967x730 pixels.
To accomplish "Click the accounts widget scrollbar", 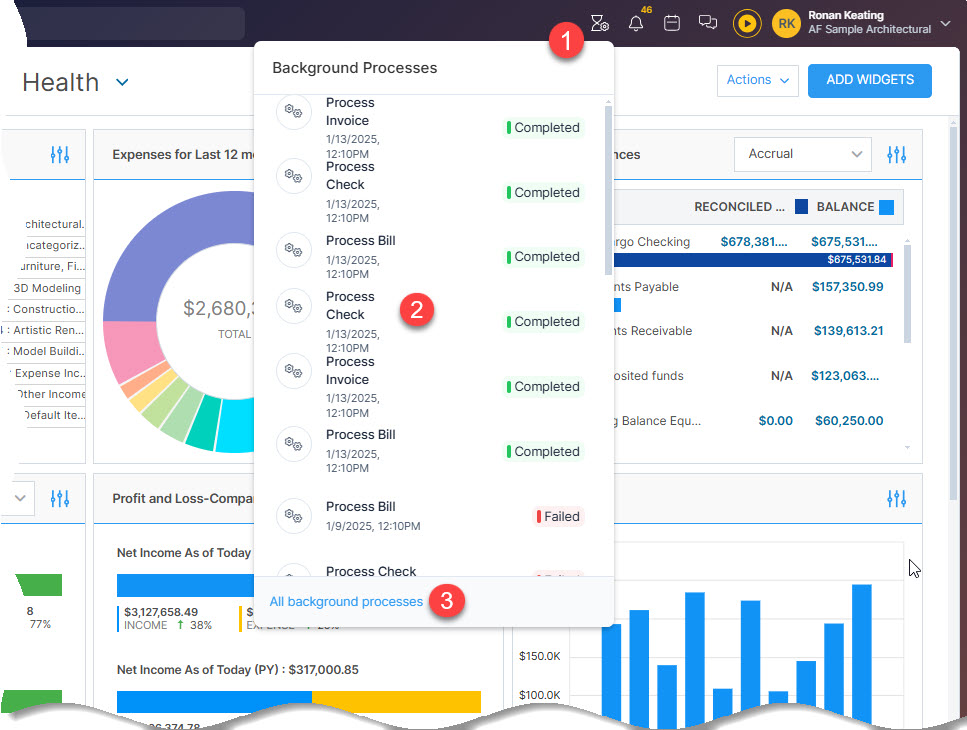I will tap(907, 293).
